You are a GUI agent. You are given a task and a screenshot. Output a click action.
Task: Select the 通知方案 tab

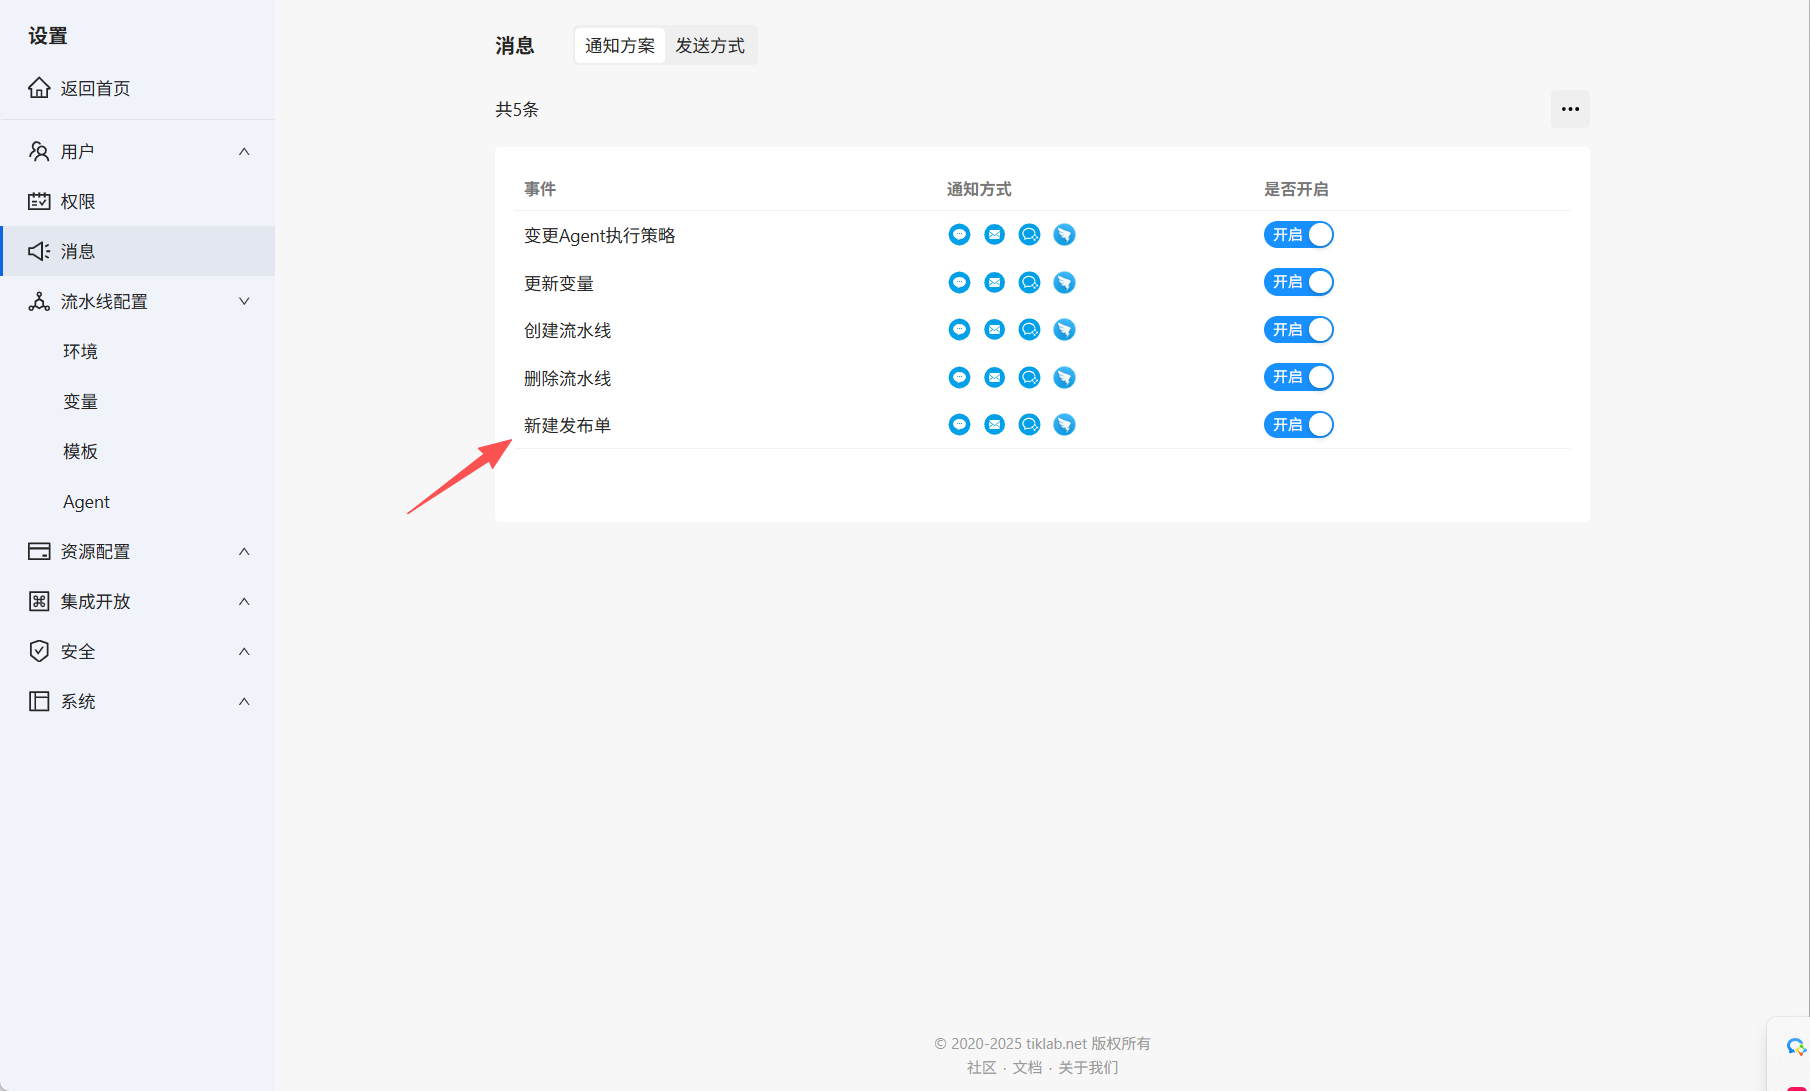tap(619, 45)
